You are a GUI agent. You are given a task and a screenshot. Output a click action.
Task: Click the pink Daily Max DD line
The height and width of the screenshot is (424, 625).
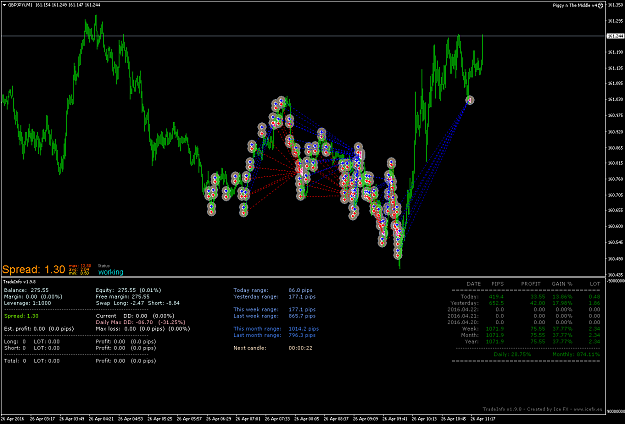pyautogui.click(x=140, y=322)
